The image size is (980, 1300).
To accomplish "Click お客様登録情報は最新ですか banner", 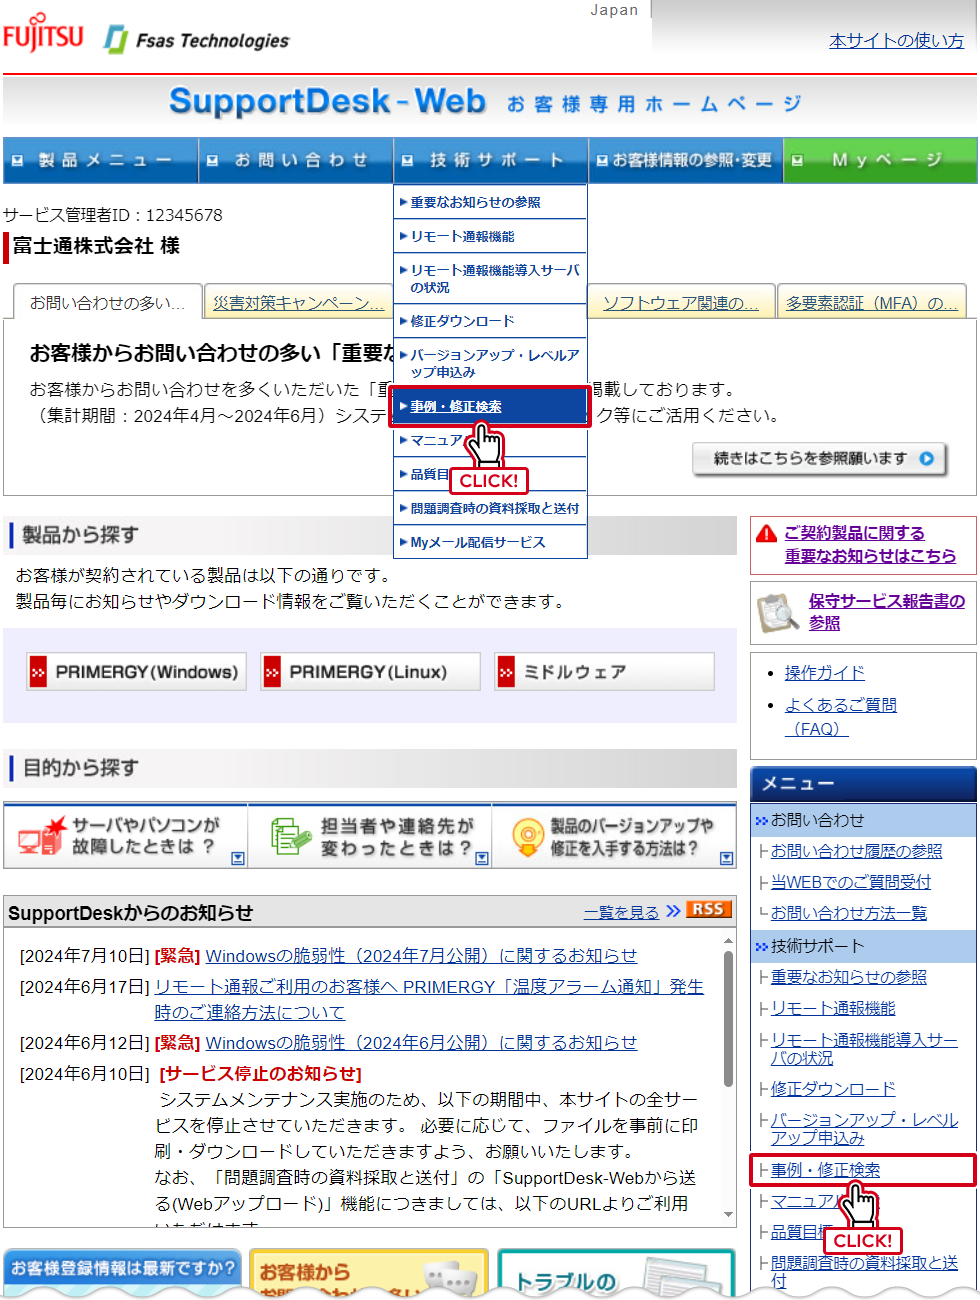I will pyautogui.click(x=122, y=1273).
